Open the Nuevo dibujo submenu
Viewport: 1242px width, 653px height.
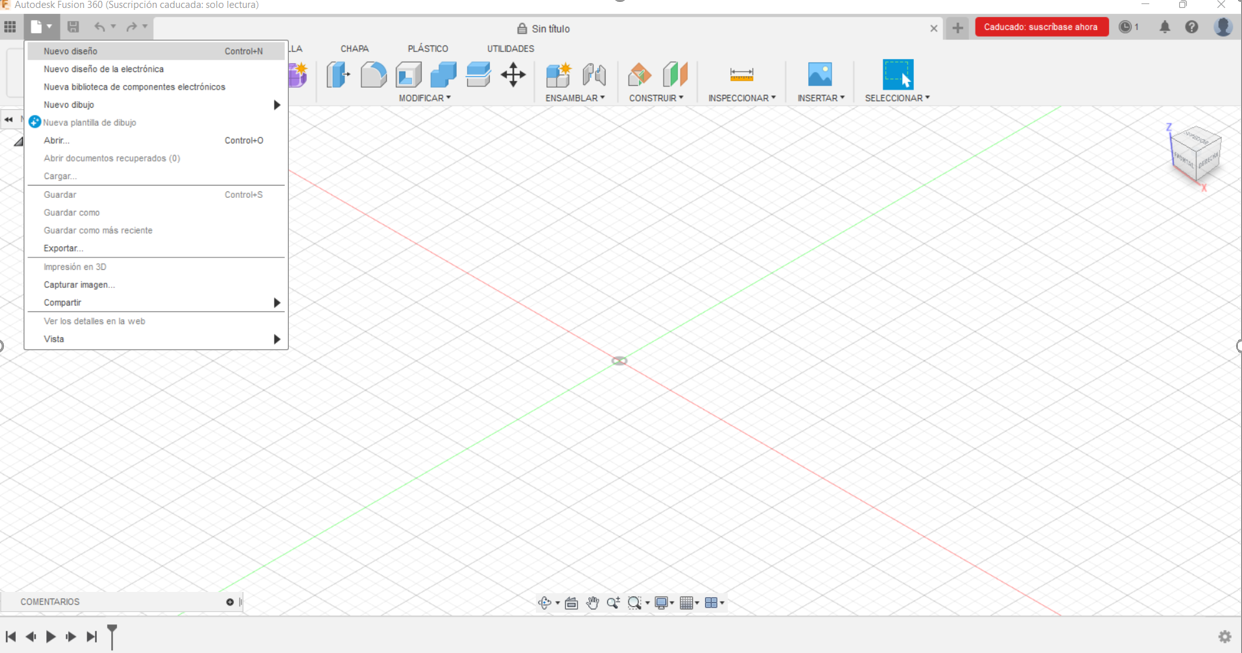[x=156, y=105]
